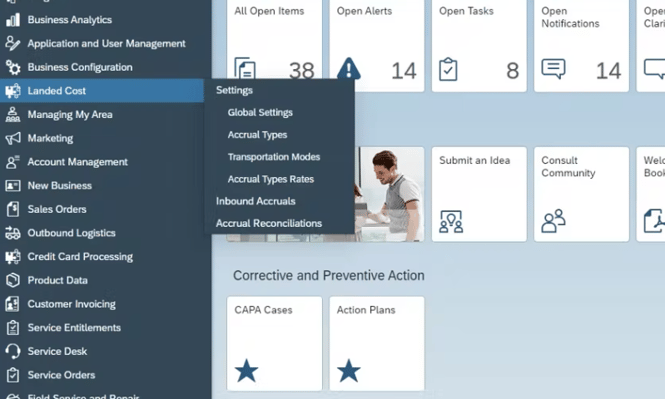Click the Landed Cost puzzle icon

coord(13,91)
